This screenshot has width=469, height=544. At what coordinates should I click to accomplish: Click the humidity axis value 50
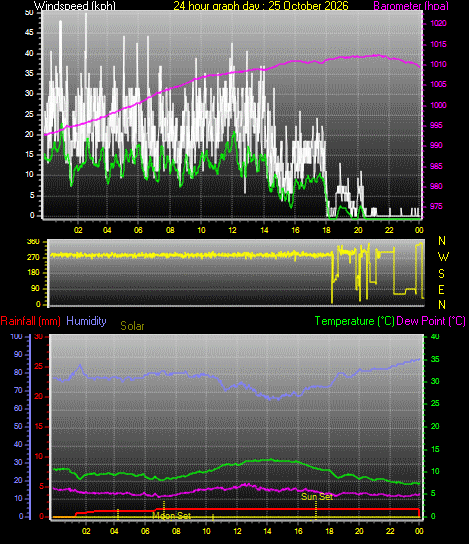18,426
